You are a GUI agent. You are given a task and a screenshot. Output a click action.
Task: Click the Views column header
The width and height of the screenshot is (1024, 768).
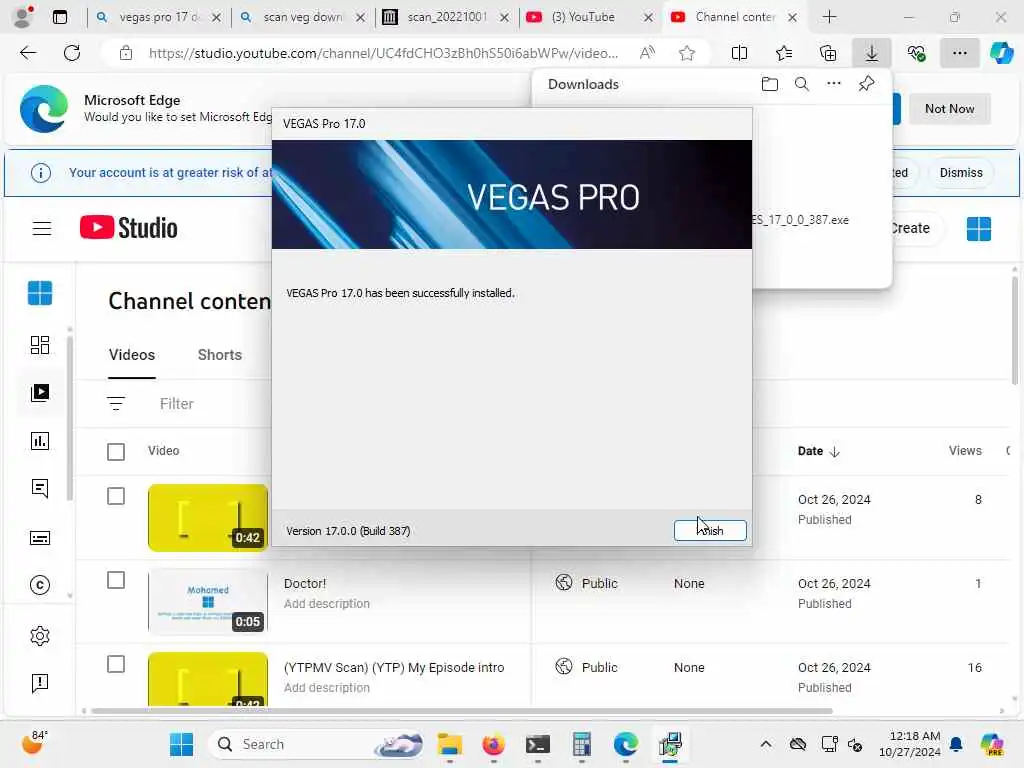(x=965, y=451)
